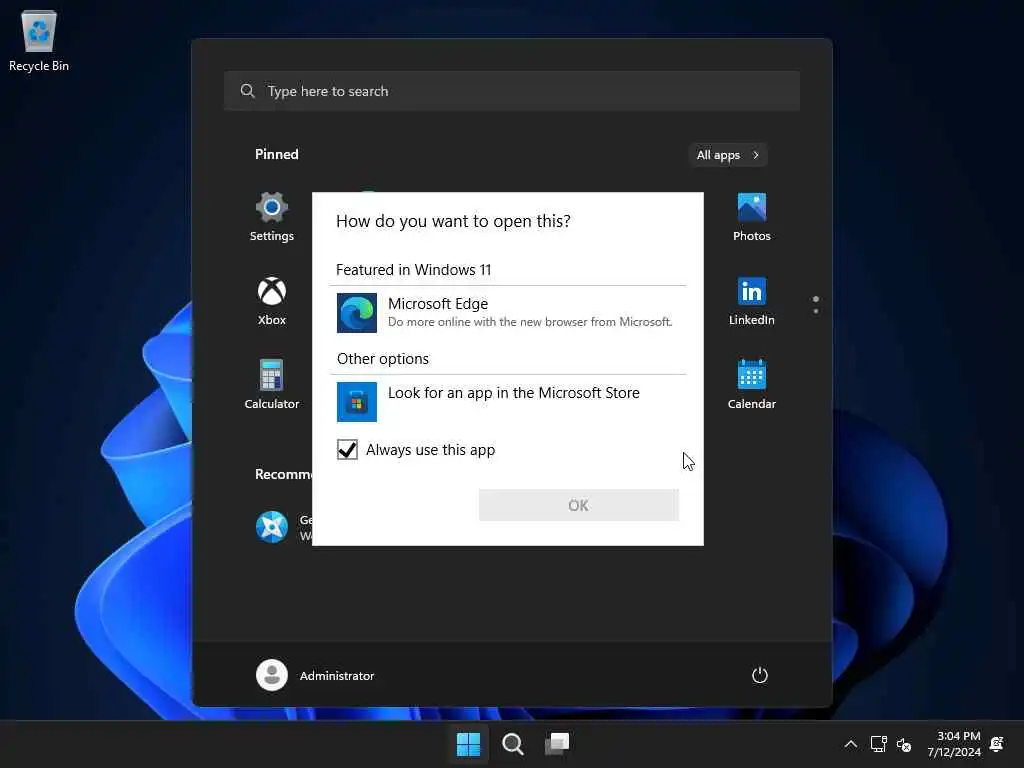This screenshot has height=768, width=1024.
Task: Launch the LinkedIn pinned app
Action: 752,301
